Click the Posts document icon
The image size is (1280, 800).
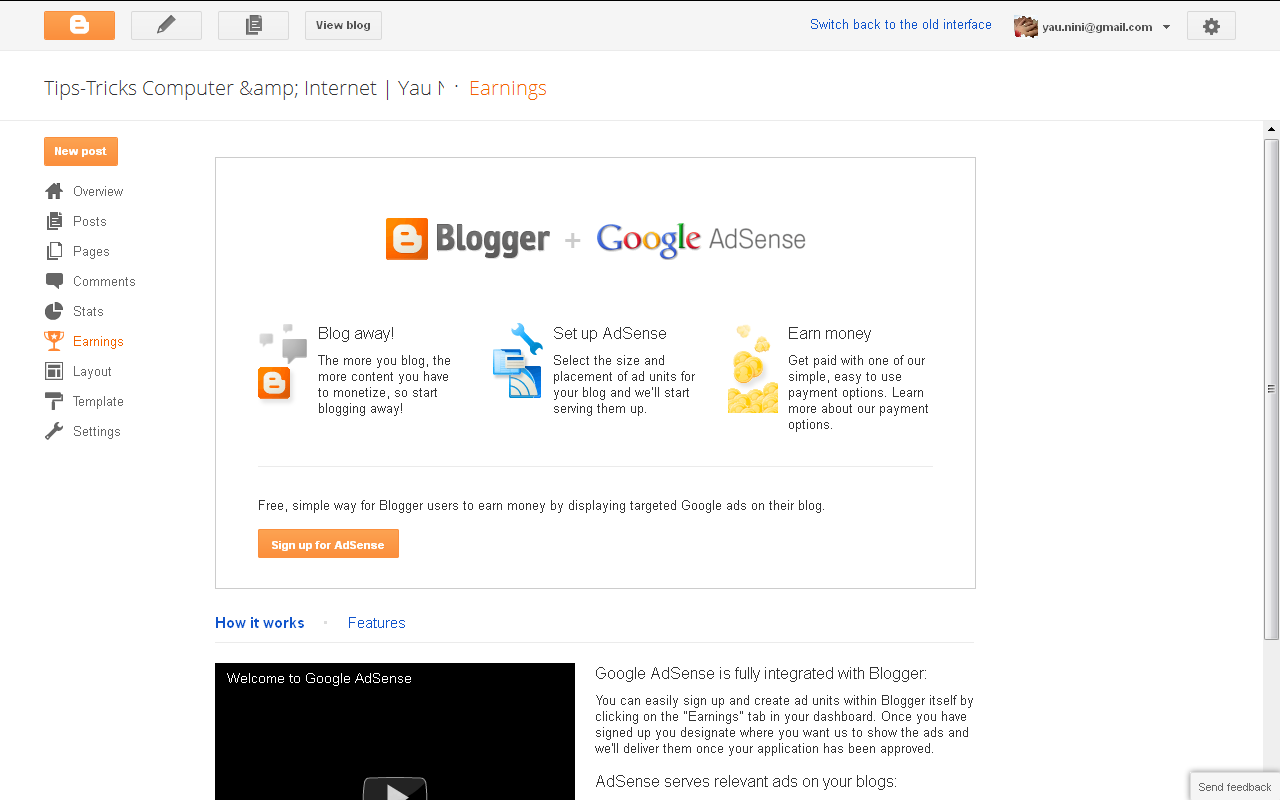coord(54,221)
